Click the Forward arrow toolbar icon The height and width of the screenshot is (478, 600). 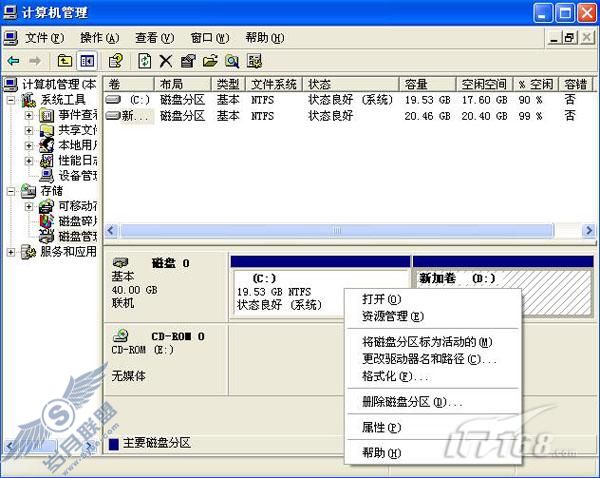35,61
